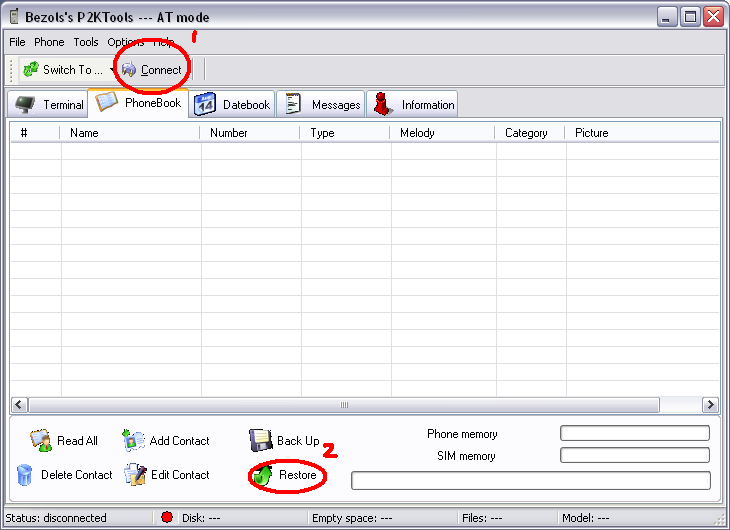Click the Add Contact button

pyautogui.click(x=166, y=441)
